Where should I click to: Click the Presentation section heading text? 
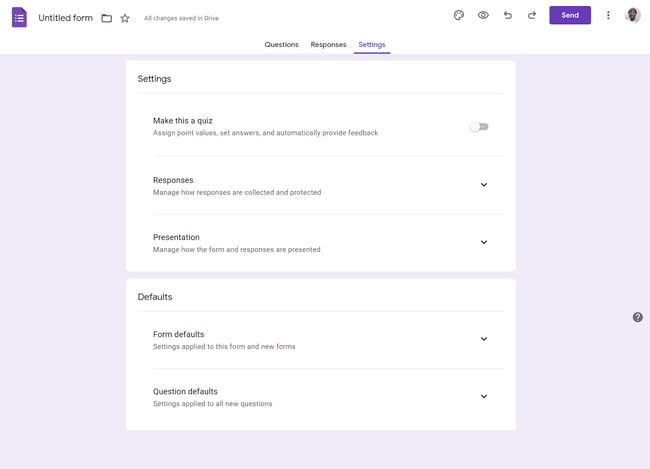176,237
